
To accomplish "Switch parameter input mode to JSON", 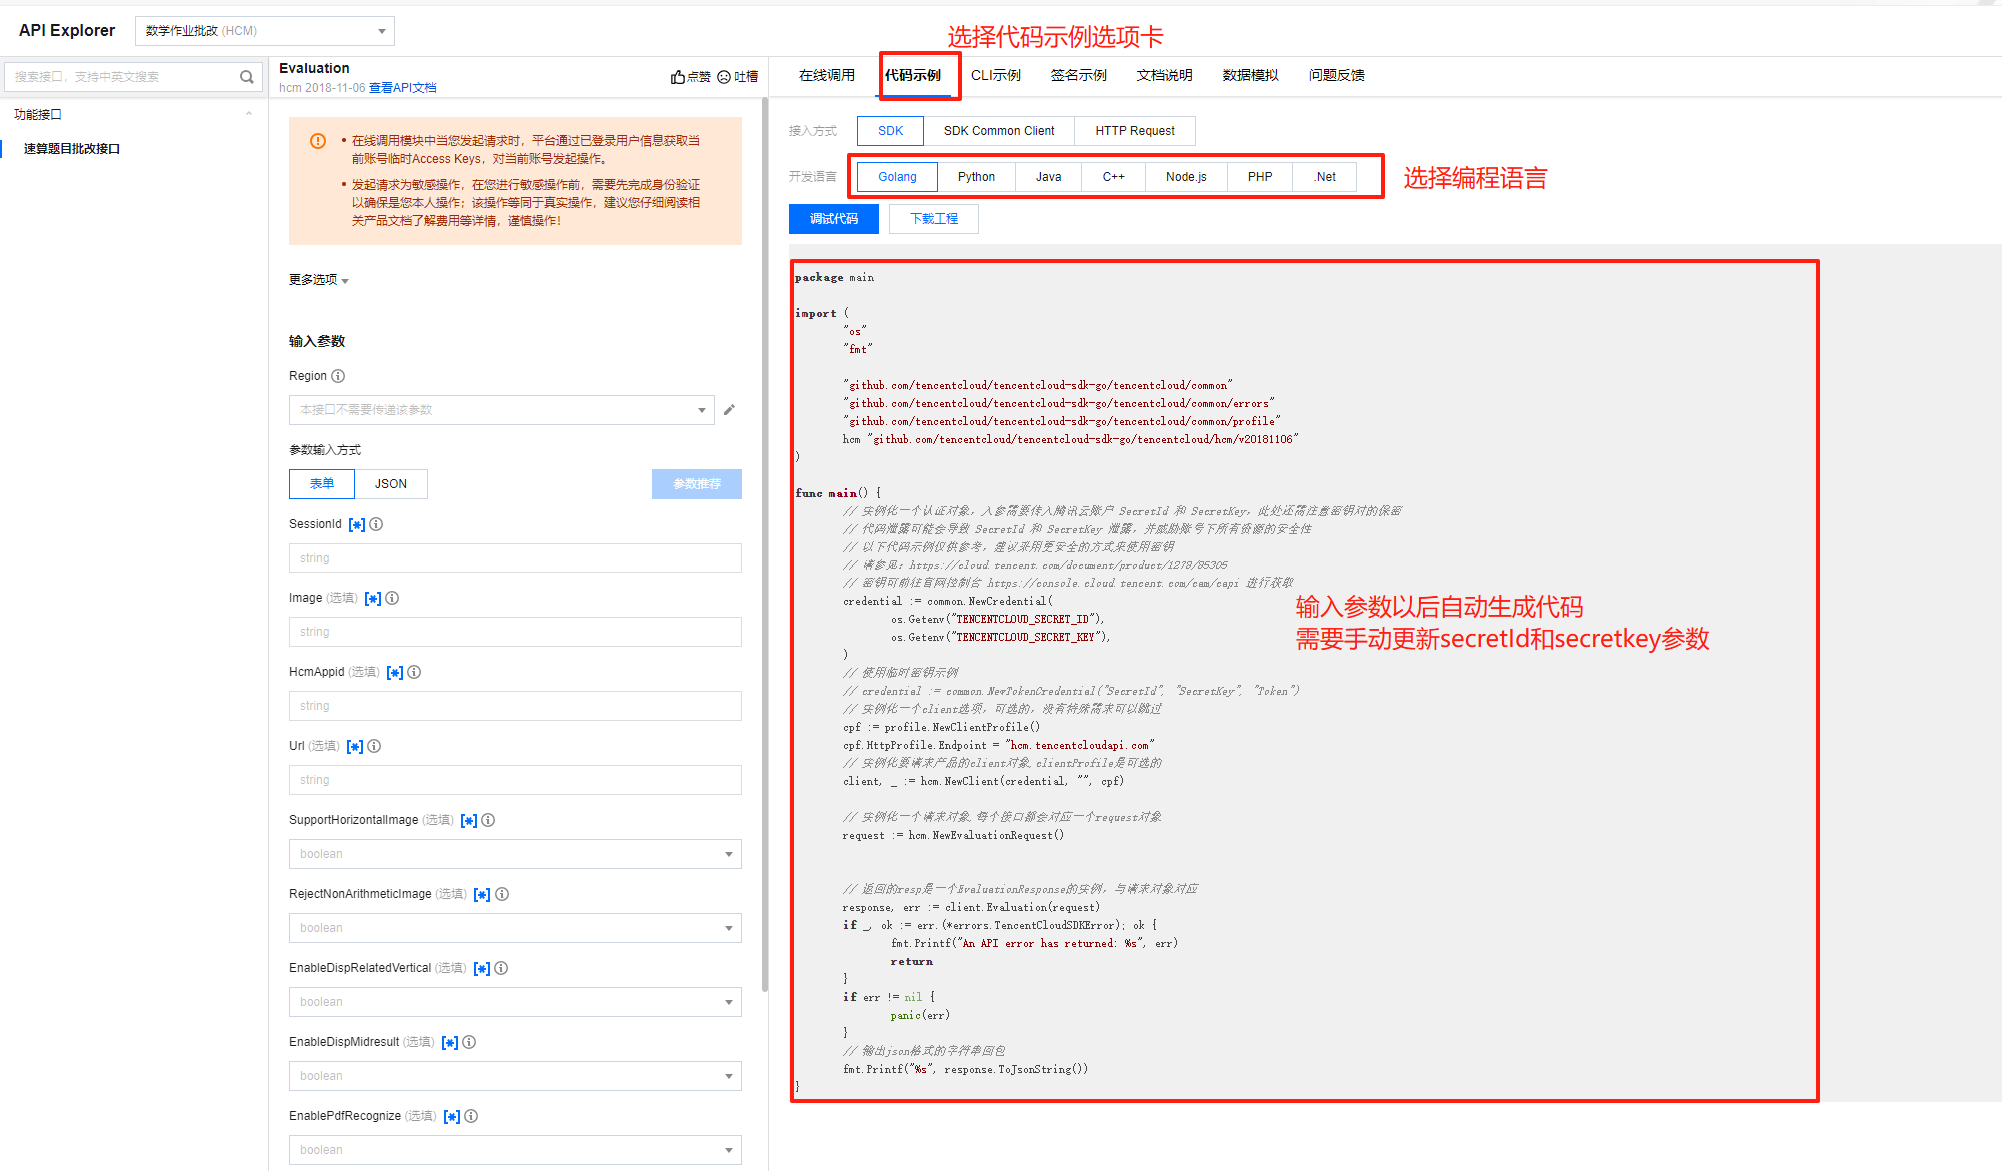I will point(390,484).
